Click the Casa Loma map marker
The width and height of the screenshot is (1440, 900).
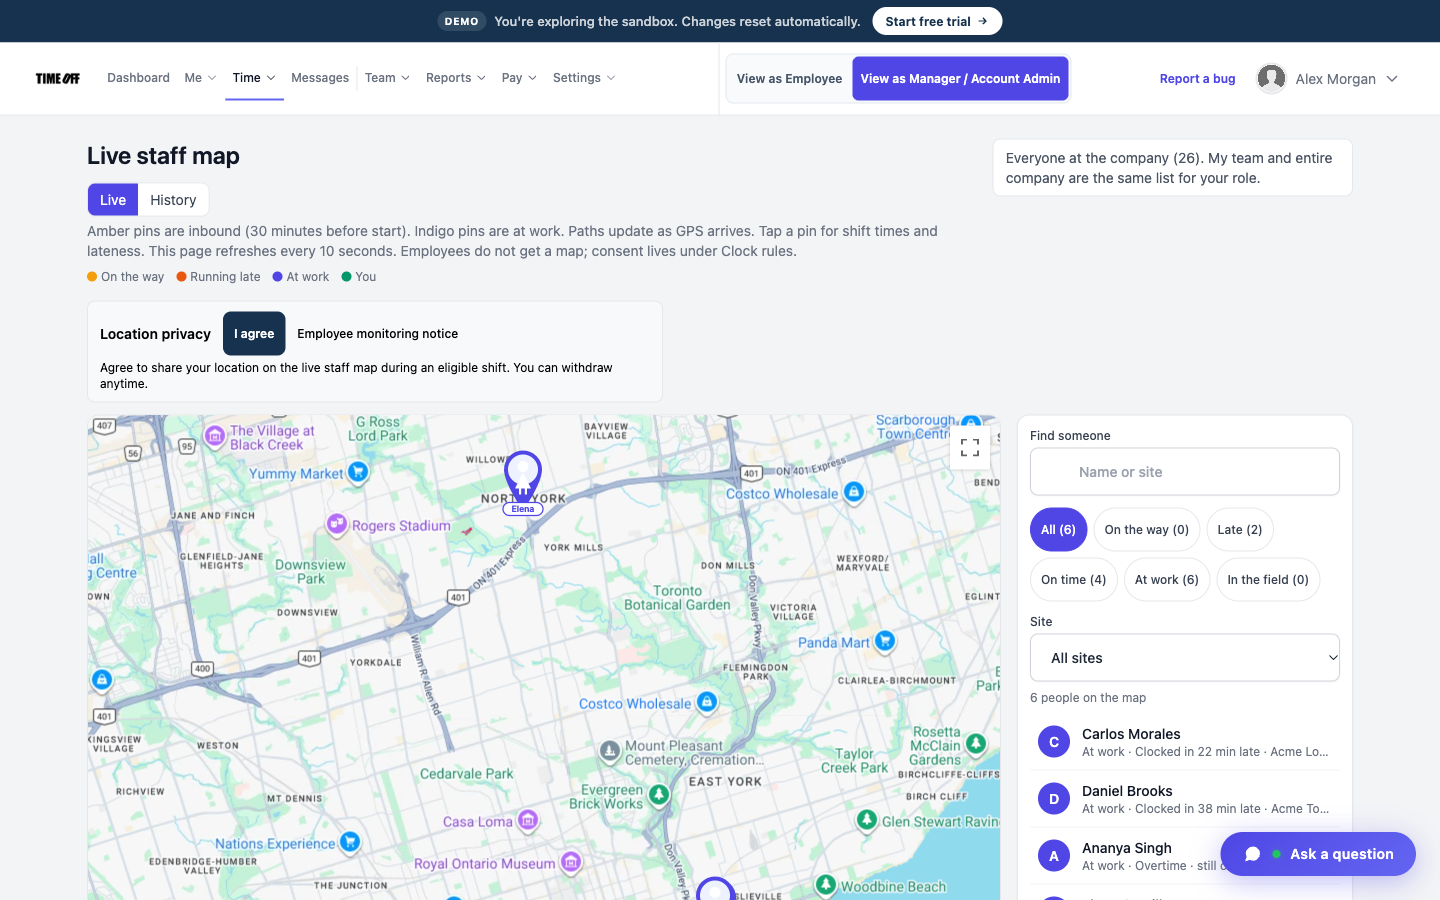point(528,821)
